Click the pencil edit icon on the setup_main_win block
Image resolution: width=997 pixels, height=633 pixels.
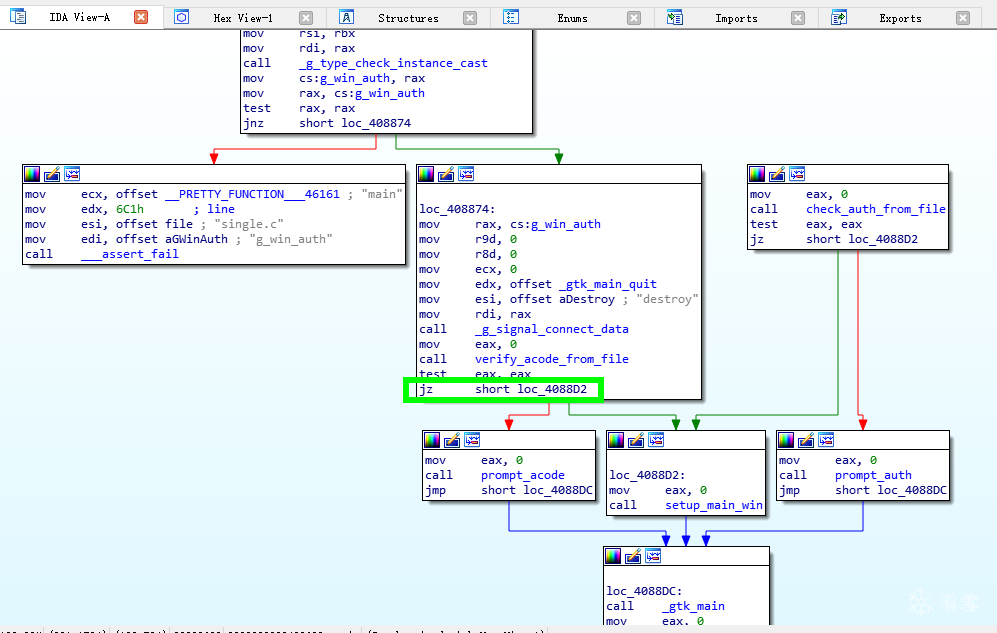[x=636, y=439]
